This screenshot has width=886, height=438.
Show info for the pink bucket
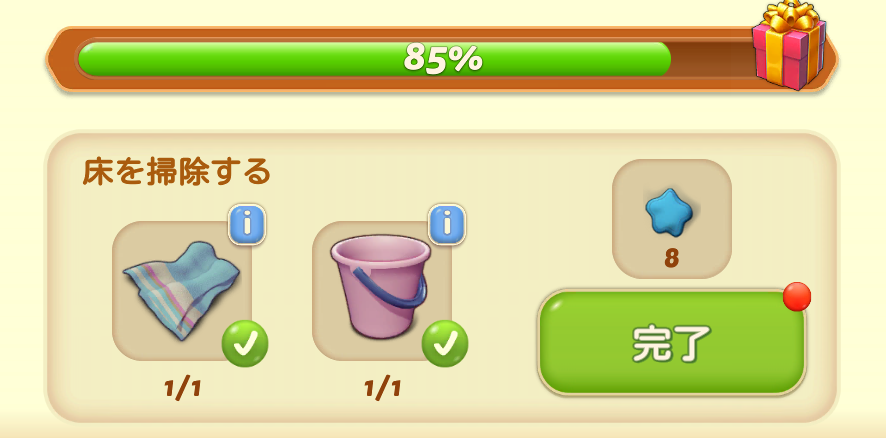coord(447,224)
